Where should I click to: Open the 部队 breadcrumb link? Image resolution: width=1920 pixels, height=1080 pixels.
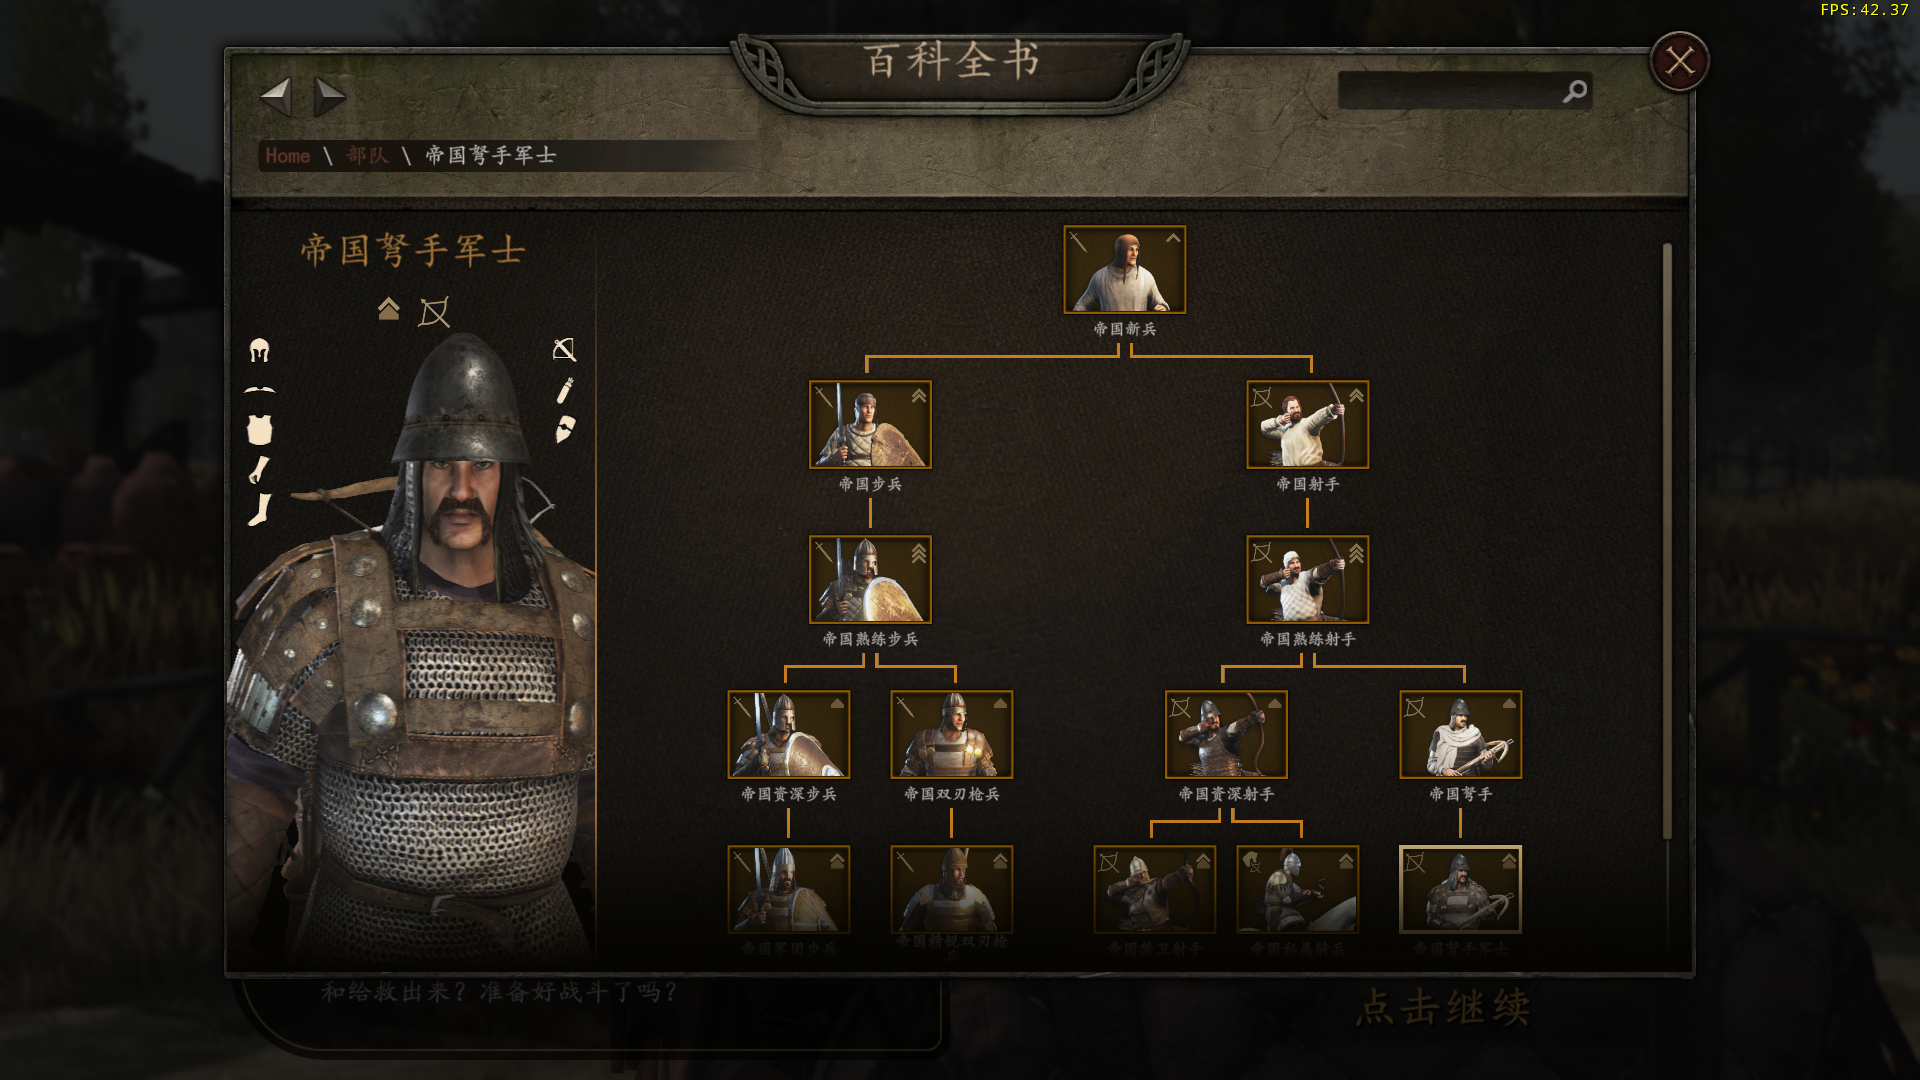367,155
